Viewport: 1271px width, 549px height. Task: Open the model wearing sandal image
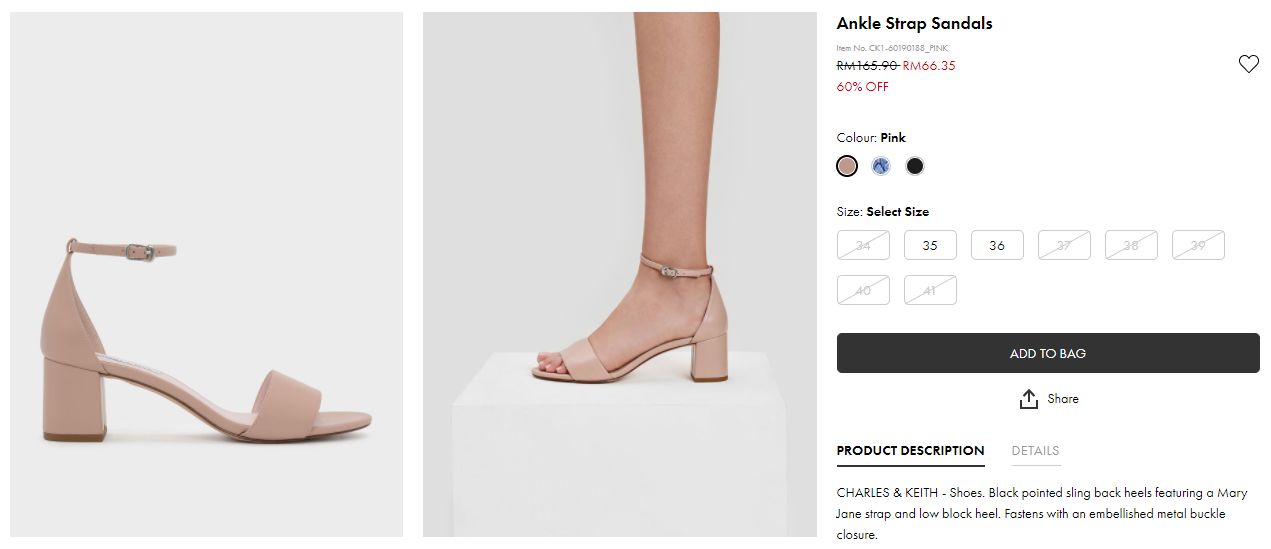(x=619, y=275)
